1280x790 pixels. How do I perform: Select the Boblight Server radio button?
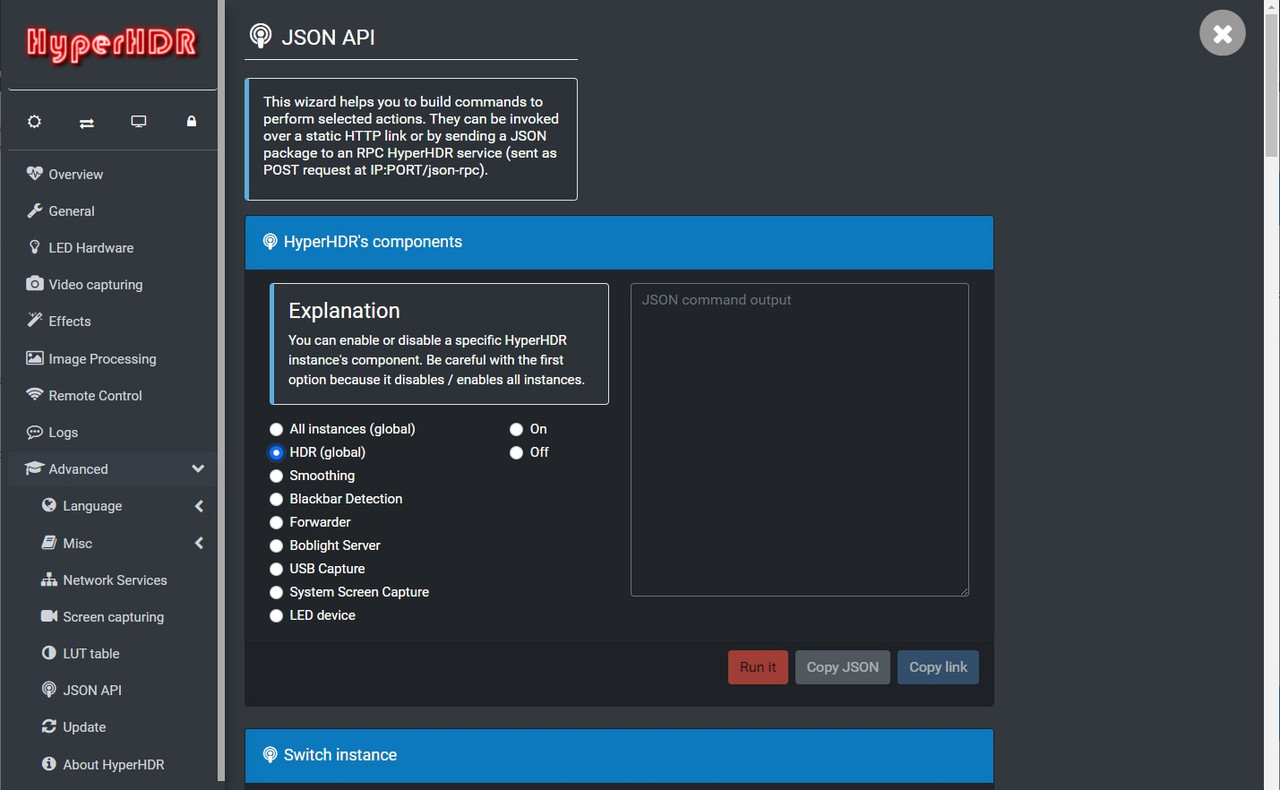(276, 545)
